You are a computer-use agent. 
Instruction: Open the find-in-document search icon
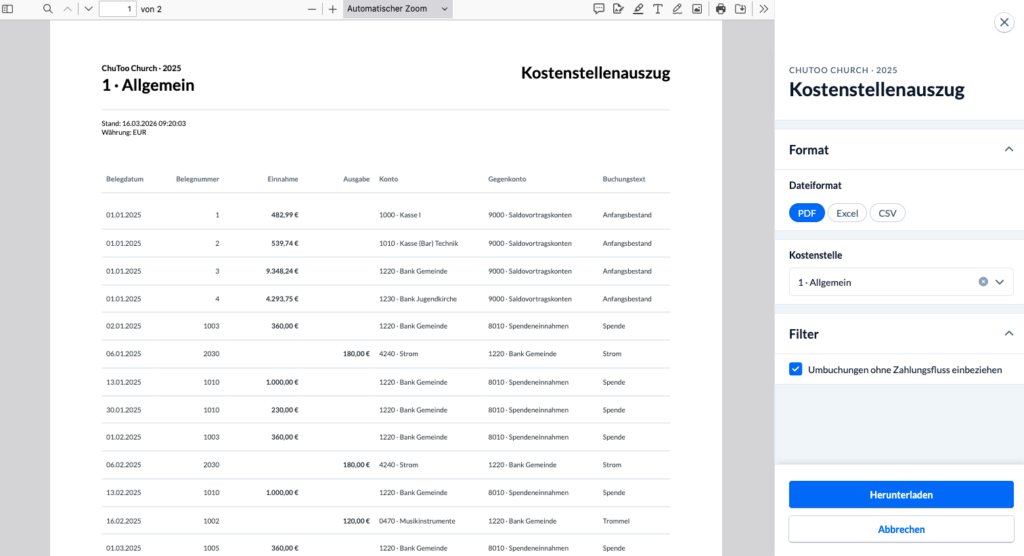click(x=48, y=9)
